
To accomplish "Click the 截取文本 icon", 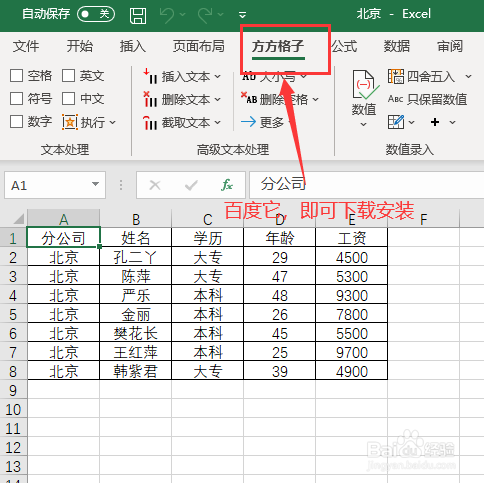I will click(x=150, y=122).
